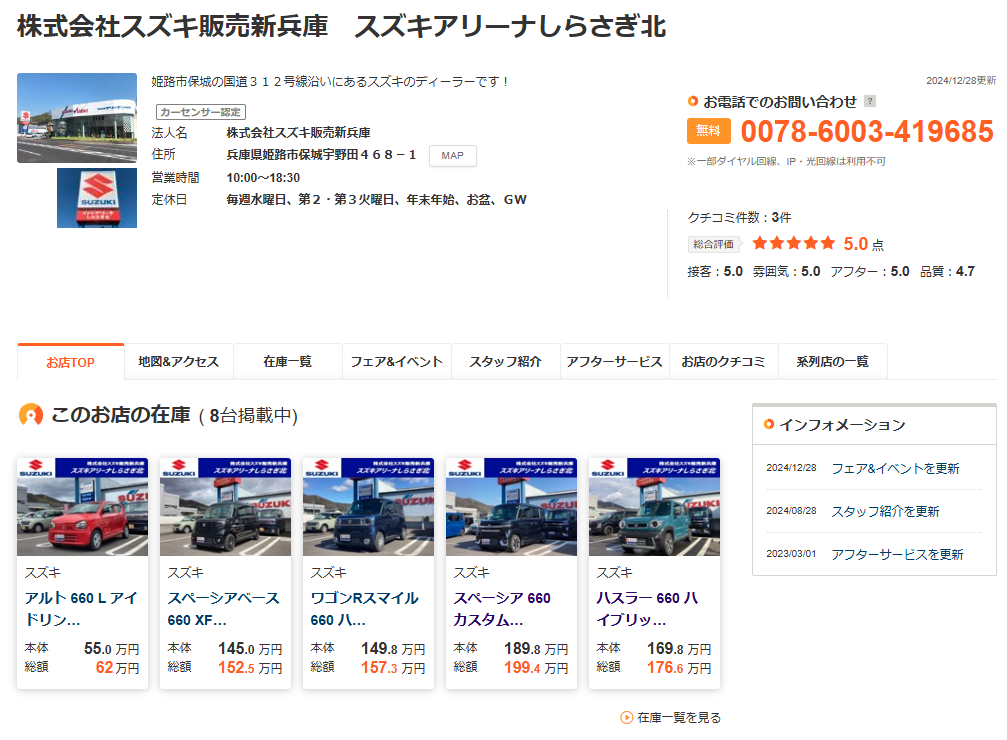Click the arrow icon beside 在庫一覧を見る

click(x=627, y=717)
